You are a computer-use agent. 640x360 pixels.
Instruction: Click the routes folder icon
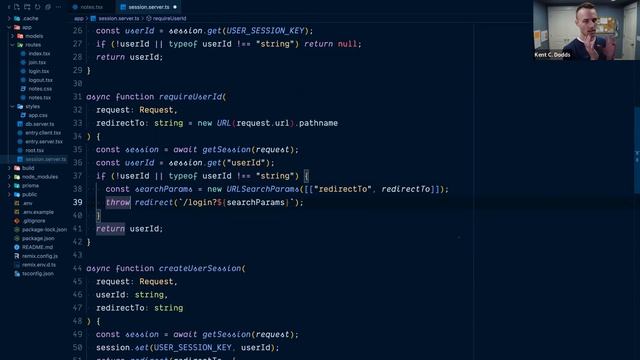[x=20, y=45]
